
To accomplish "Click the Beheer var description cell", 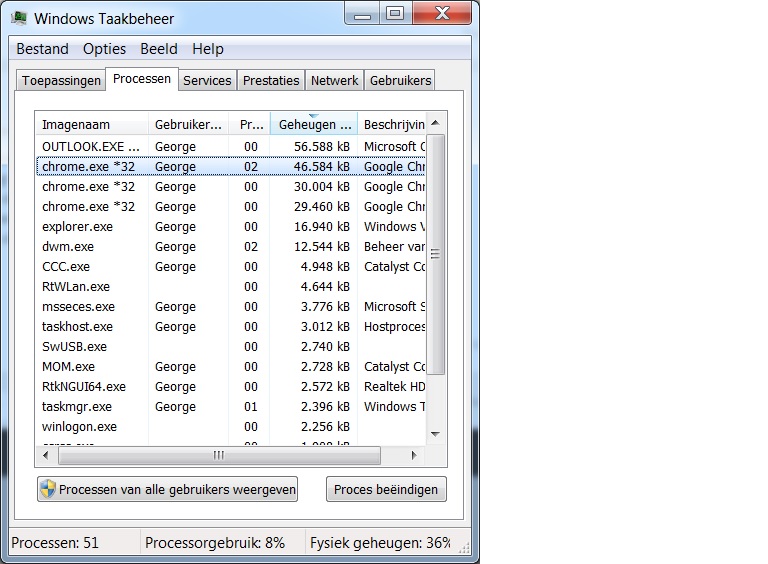I will (394, 247).
